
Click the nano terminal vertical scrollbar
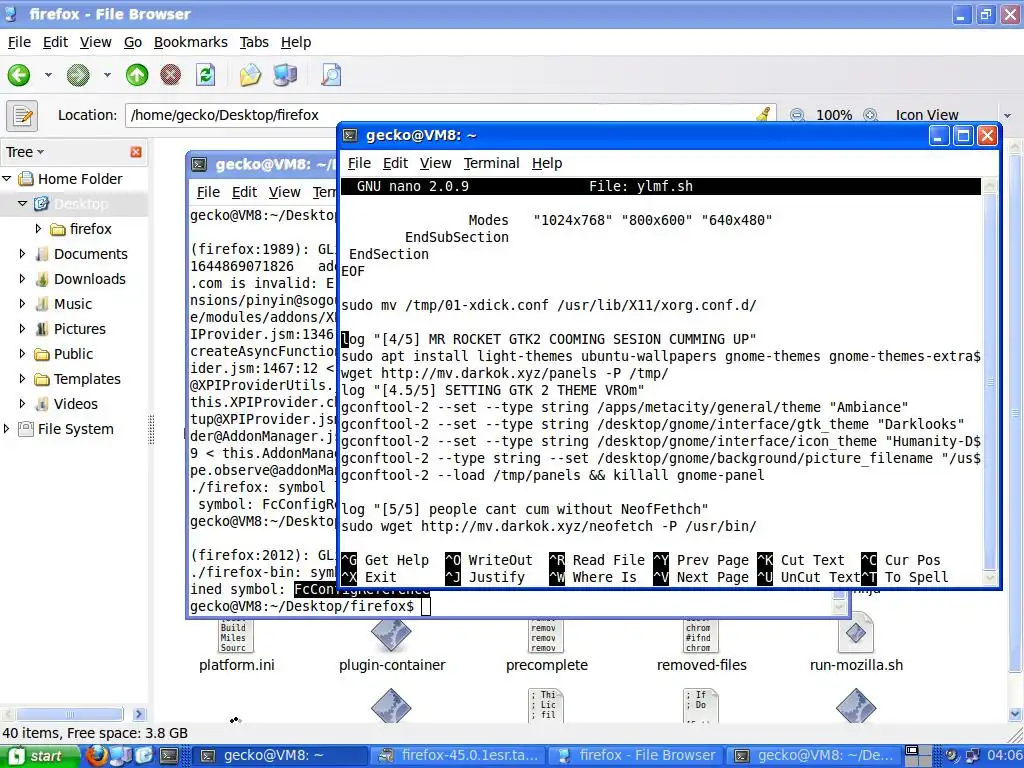click(x=990, y=382)
